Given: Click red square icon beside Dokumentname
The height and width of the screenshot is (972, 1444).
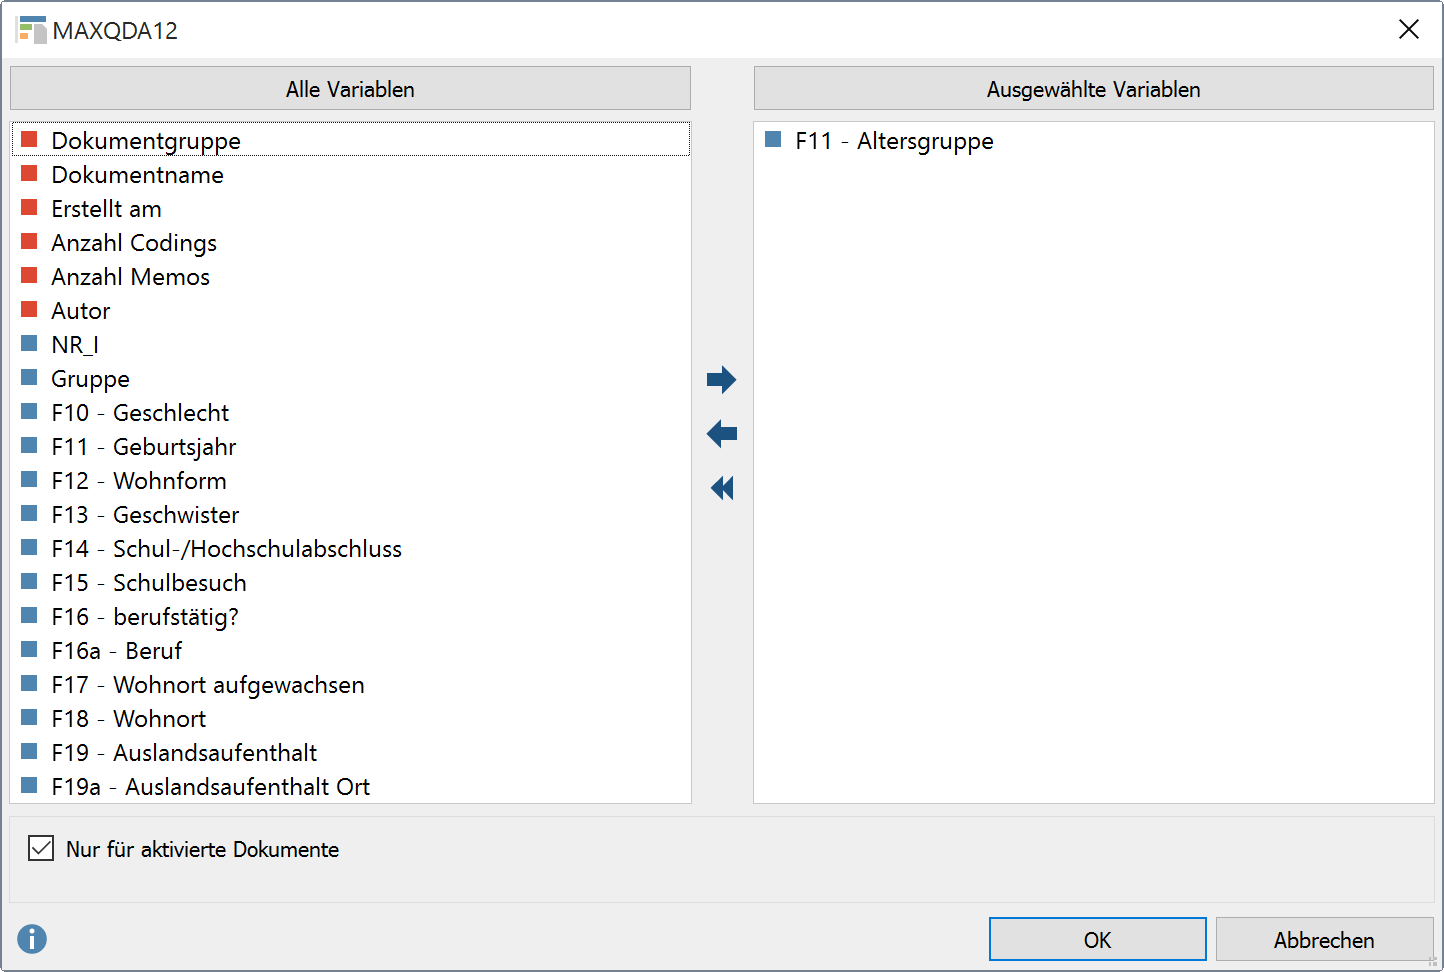Looking at the screenshot, I should click(30, 174).
